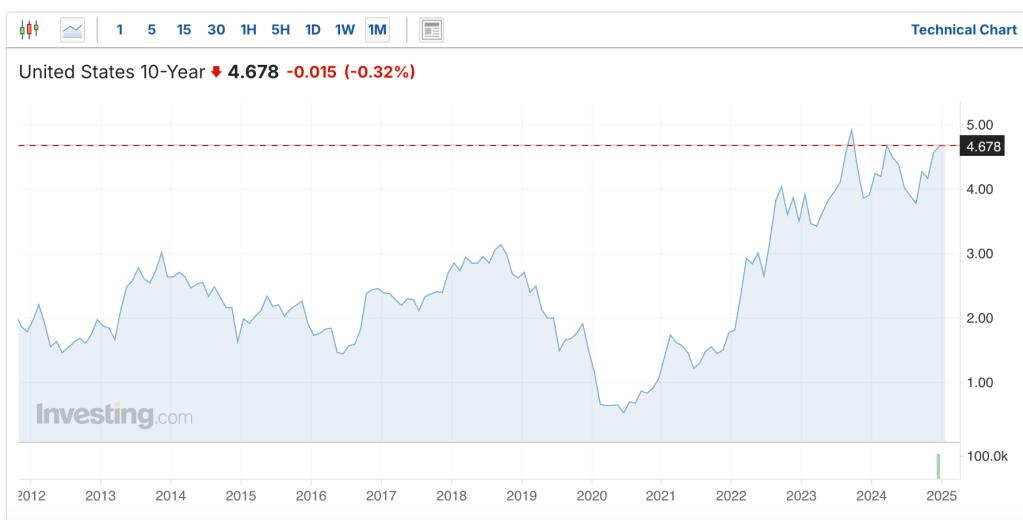
Task: Click the green volume bar near 2025
Action: pos(938,466)
